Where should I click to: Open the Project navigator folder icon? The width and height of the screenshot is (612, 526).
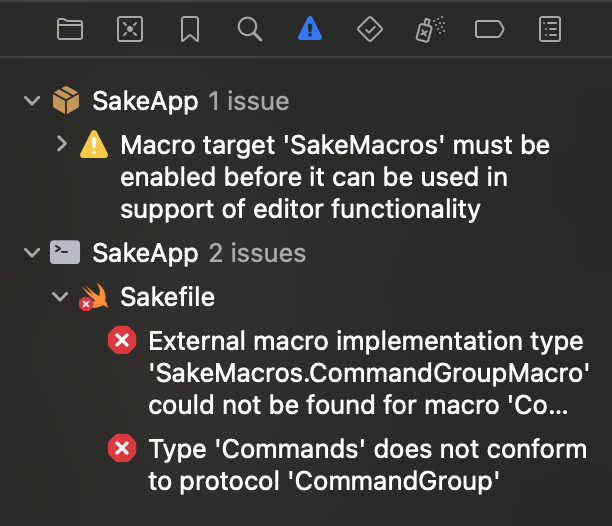[70, 29]
